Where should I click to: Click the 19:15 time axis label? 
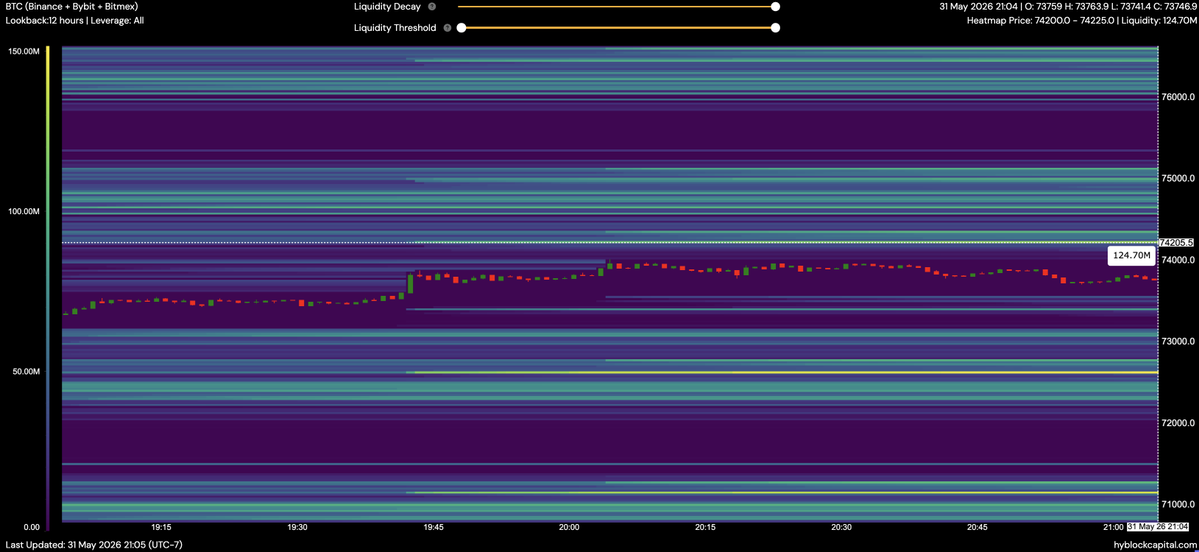tap(161, 528)
